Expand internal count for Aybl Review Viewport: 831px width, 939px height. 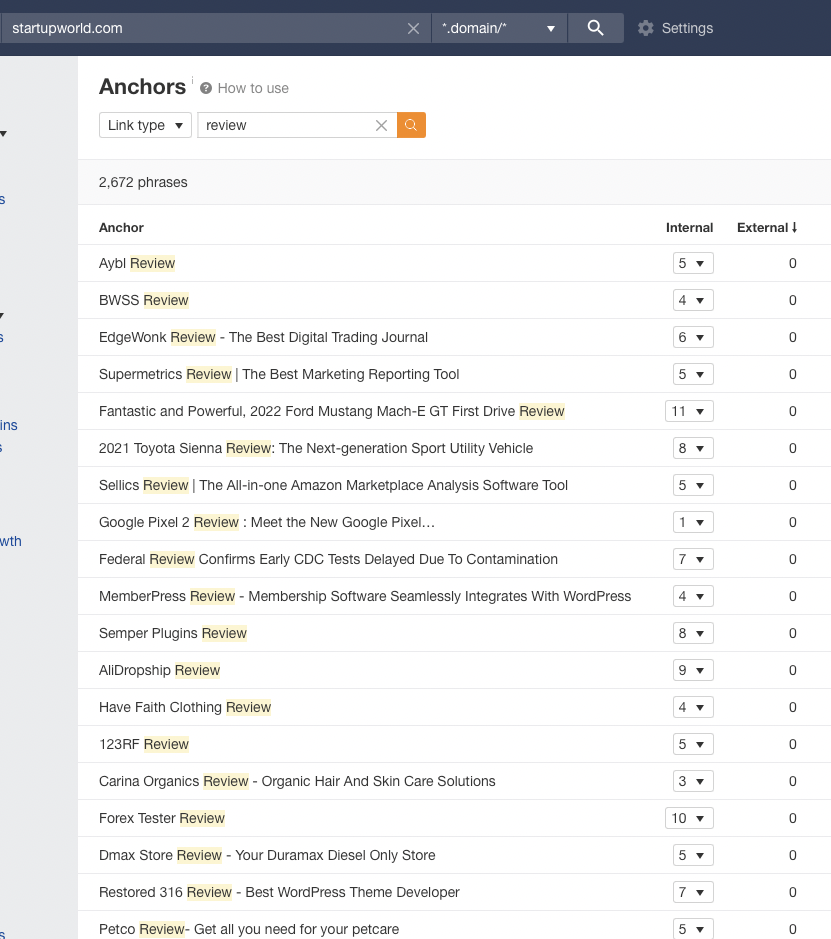[693, 263]
